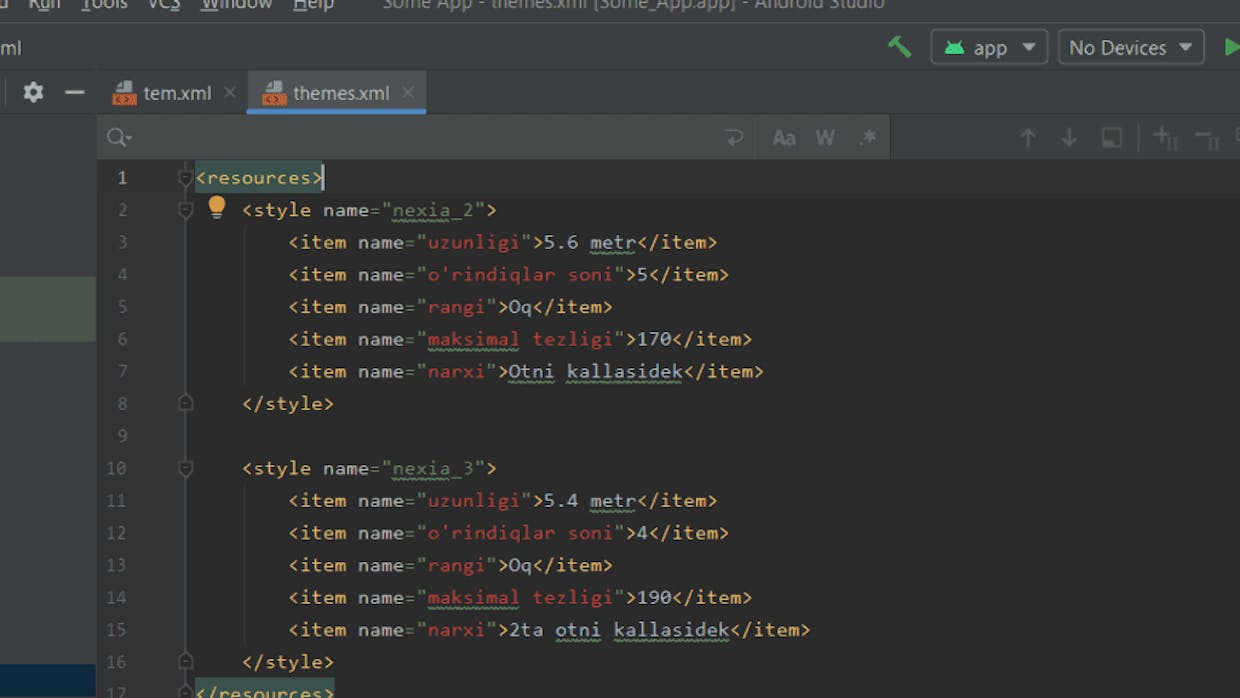
Task: Click "narxi" attribute on line 15
Action: click(x=456, y=629)
